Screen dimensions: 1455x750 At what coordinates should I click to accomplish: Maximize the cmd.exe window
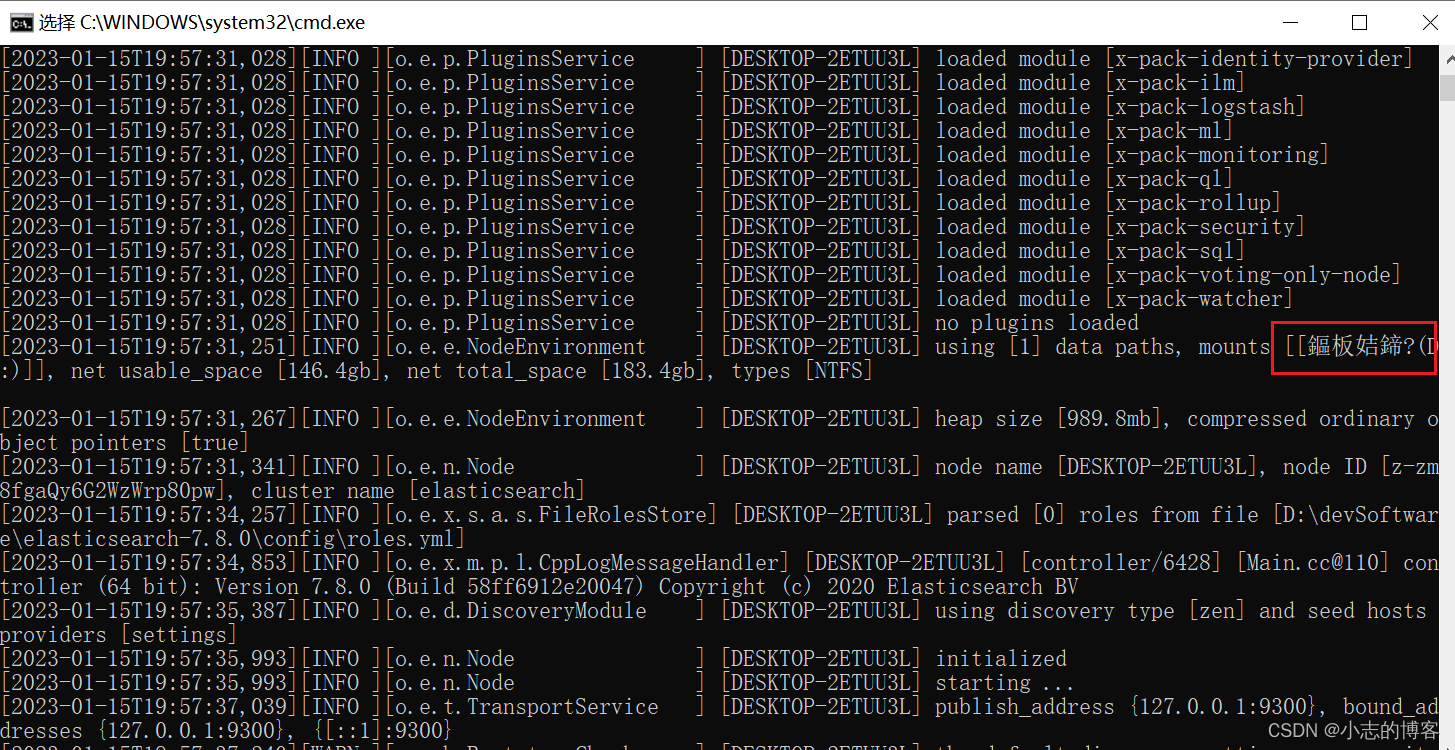(x=1359, y=22)
